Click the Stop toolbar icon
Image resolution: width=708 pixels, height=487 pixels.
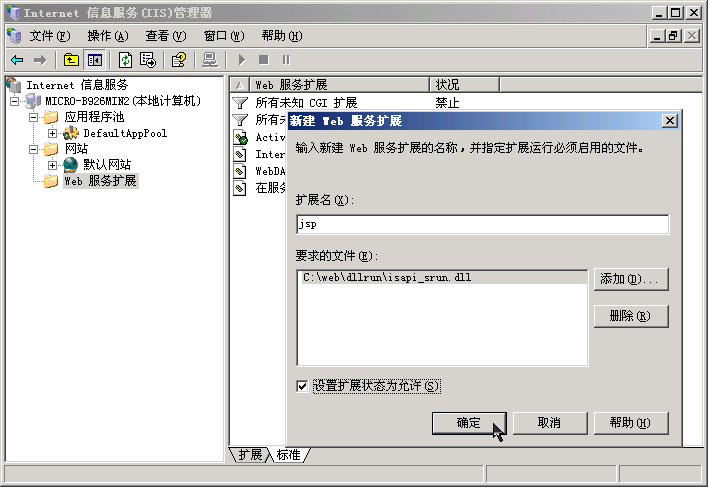(x=264, y=60)
